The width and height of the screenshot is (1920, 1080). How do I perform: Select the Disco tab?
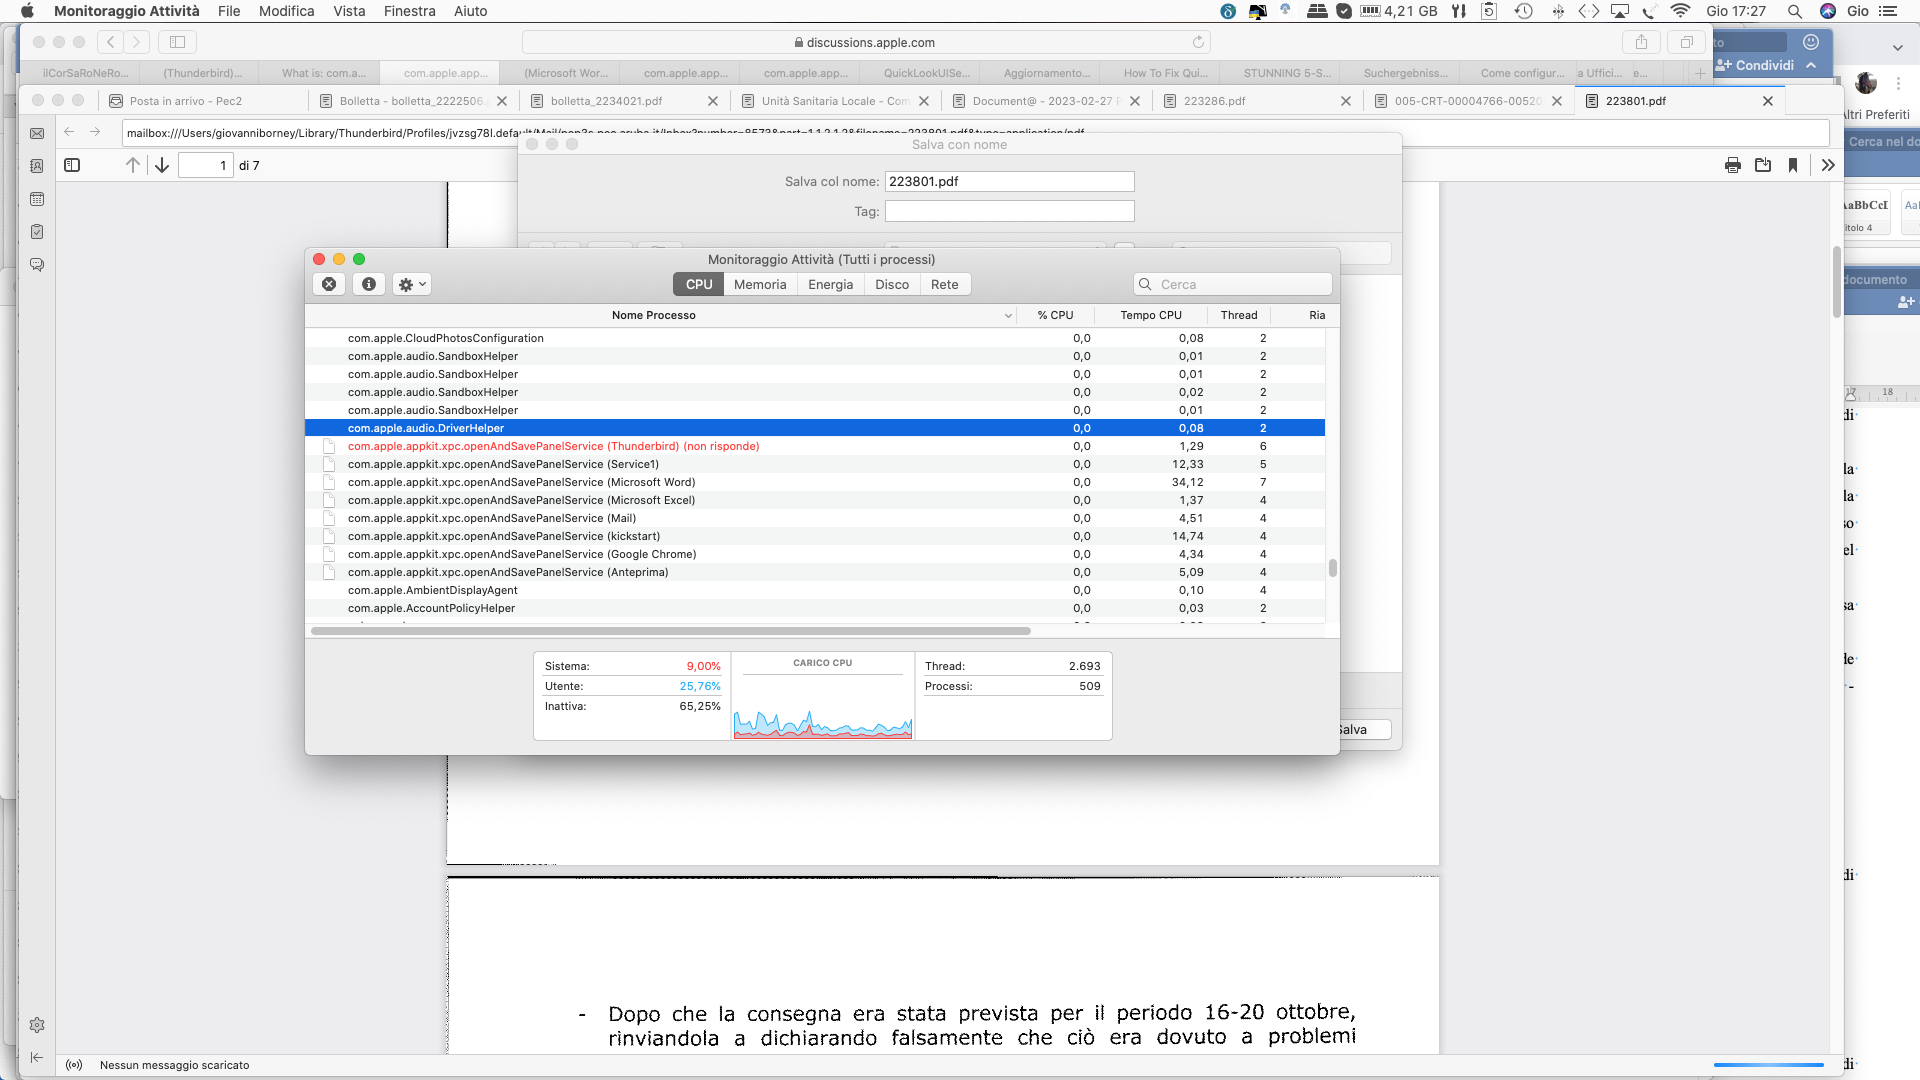pos(891,285)
